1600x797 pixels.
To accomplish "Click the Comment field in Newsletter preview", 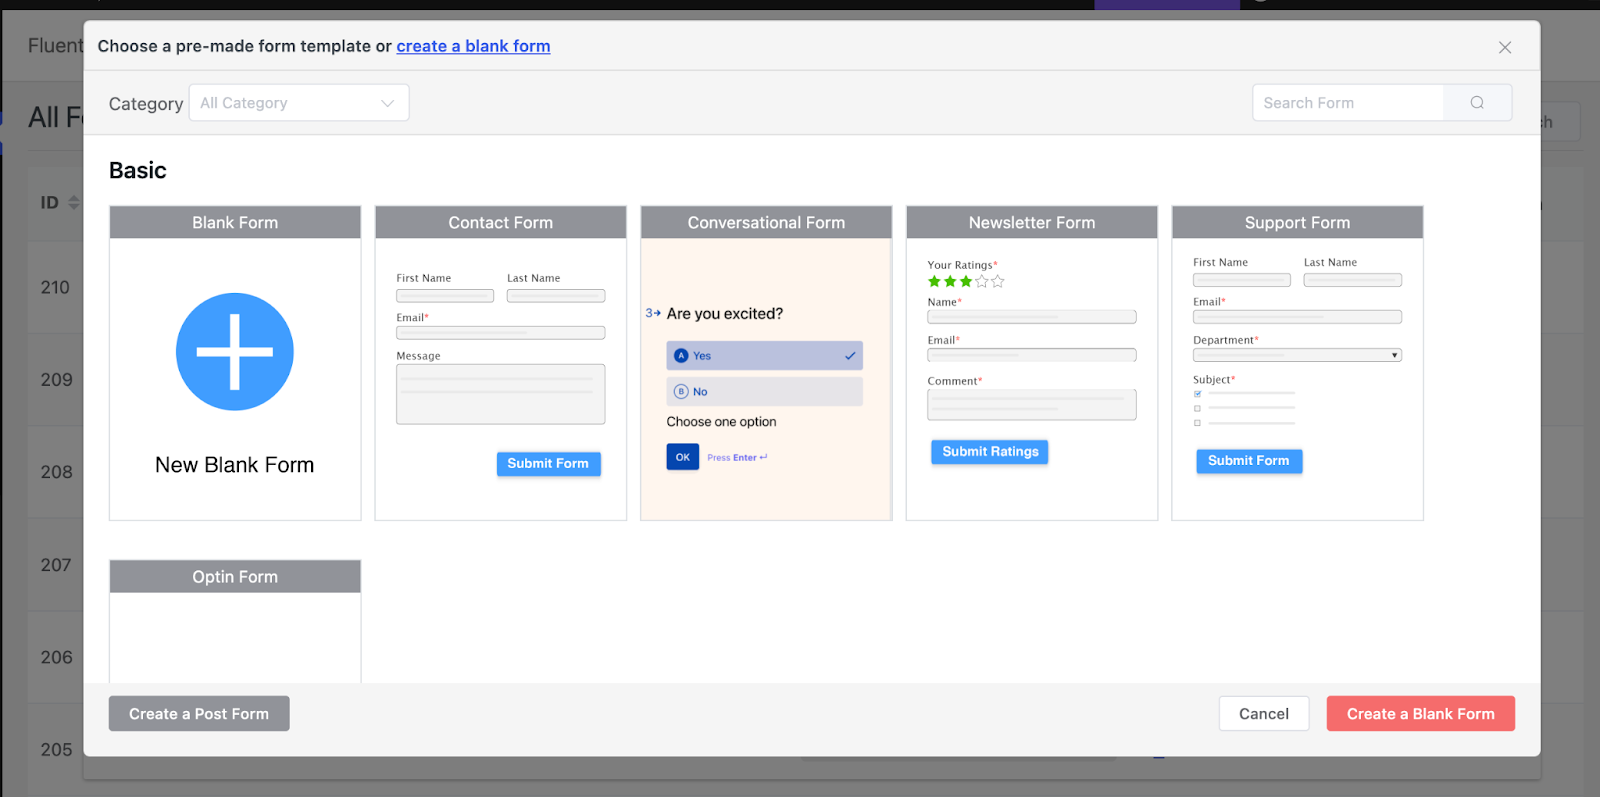I will 1032,405.
